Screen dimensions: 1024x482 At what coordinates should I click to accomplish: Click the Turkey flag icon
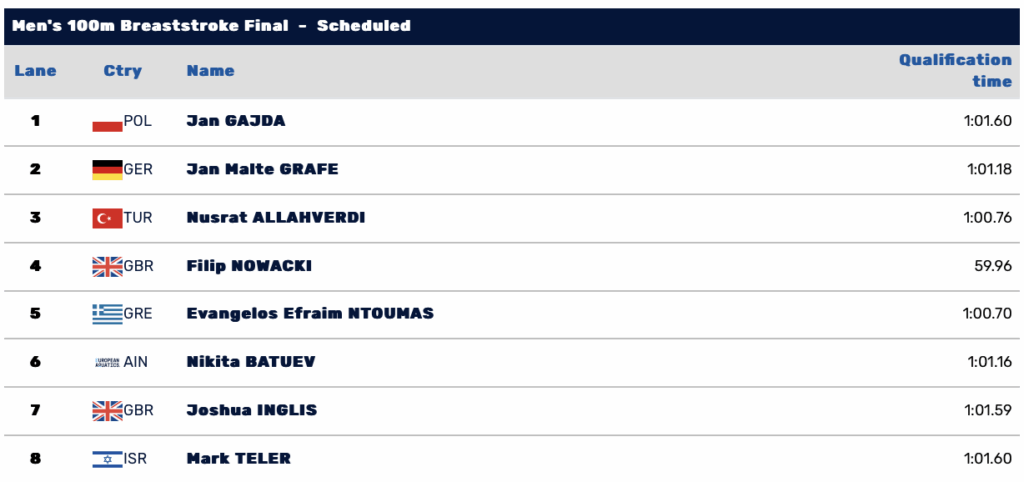[107, 218]
